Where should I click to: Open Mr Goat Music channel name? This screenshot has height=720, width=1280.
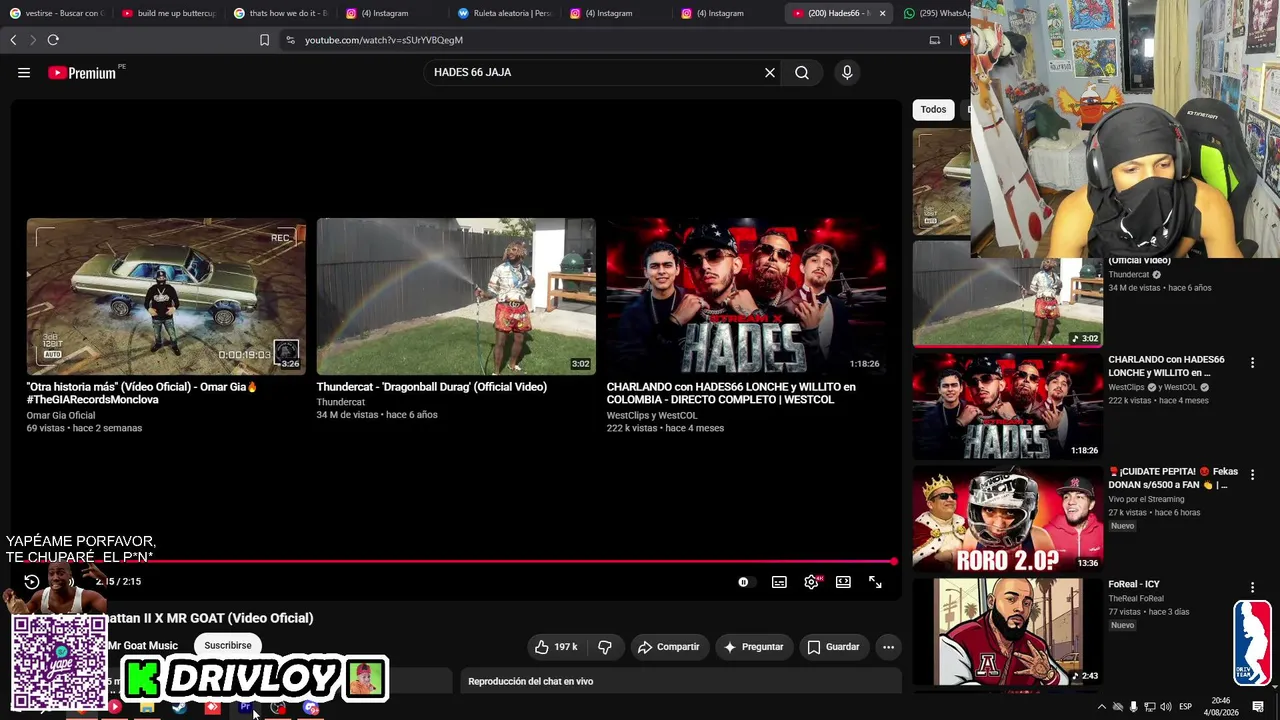[143, 646]
